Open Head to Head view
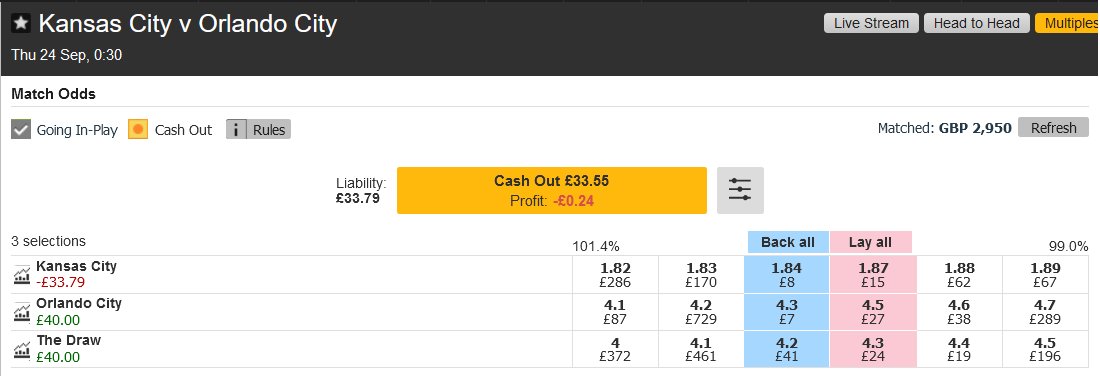The image size is (1100, 376). coord(976,23)
